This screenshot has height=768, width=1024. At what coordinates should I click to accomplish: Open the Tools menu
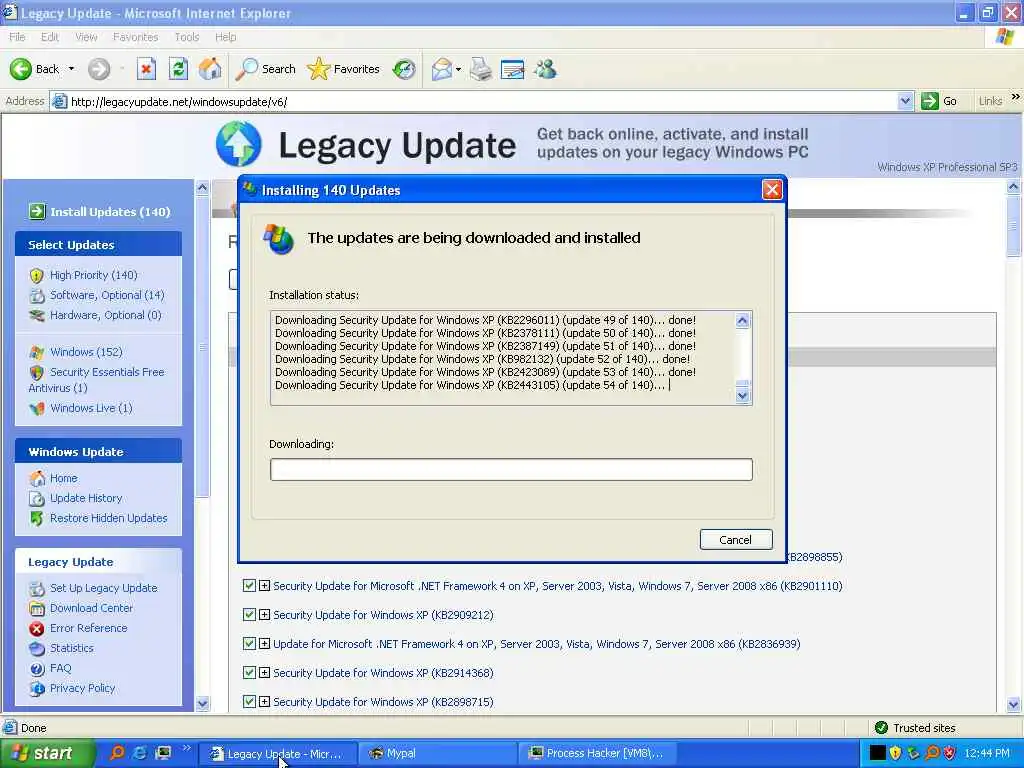pos(187,37)
